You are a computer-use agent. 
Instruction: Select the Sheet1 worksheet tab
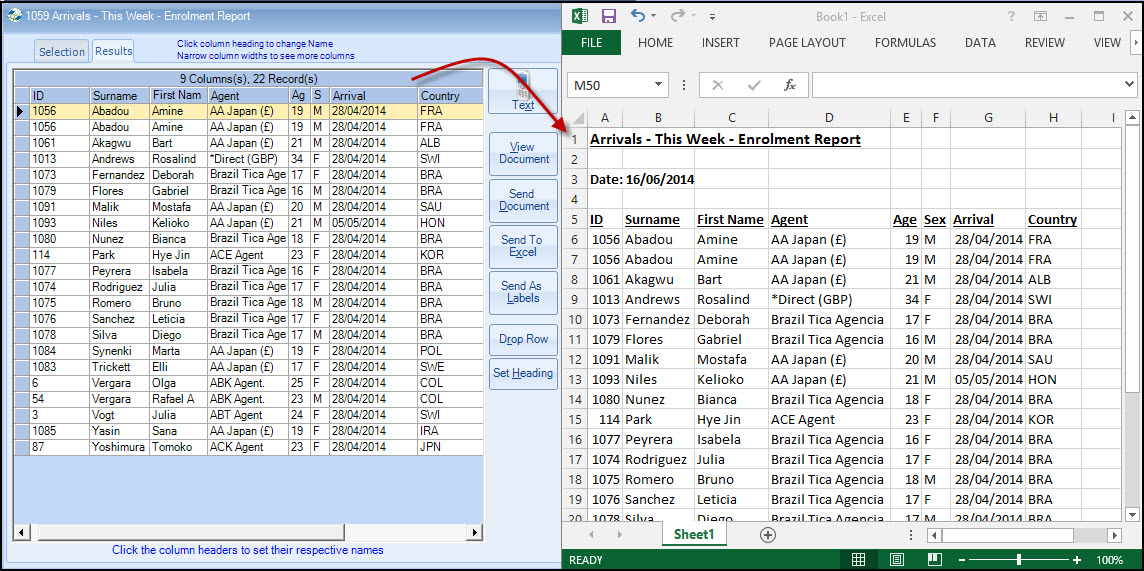coord(693,535)
